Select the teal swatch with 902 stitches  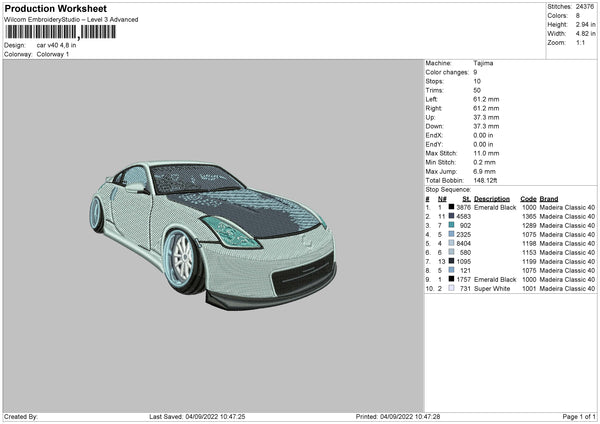pyautogui.click(x=452, y=225)
